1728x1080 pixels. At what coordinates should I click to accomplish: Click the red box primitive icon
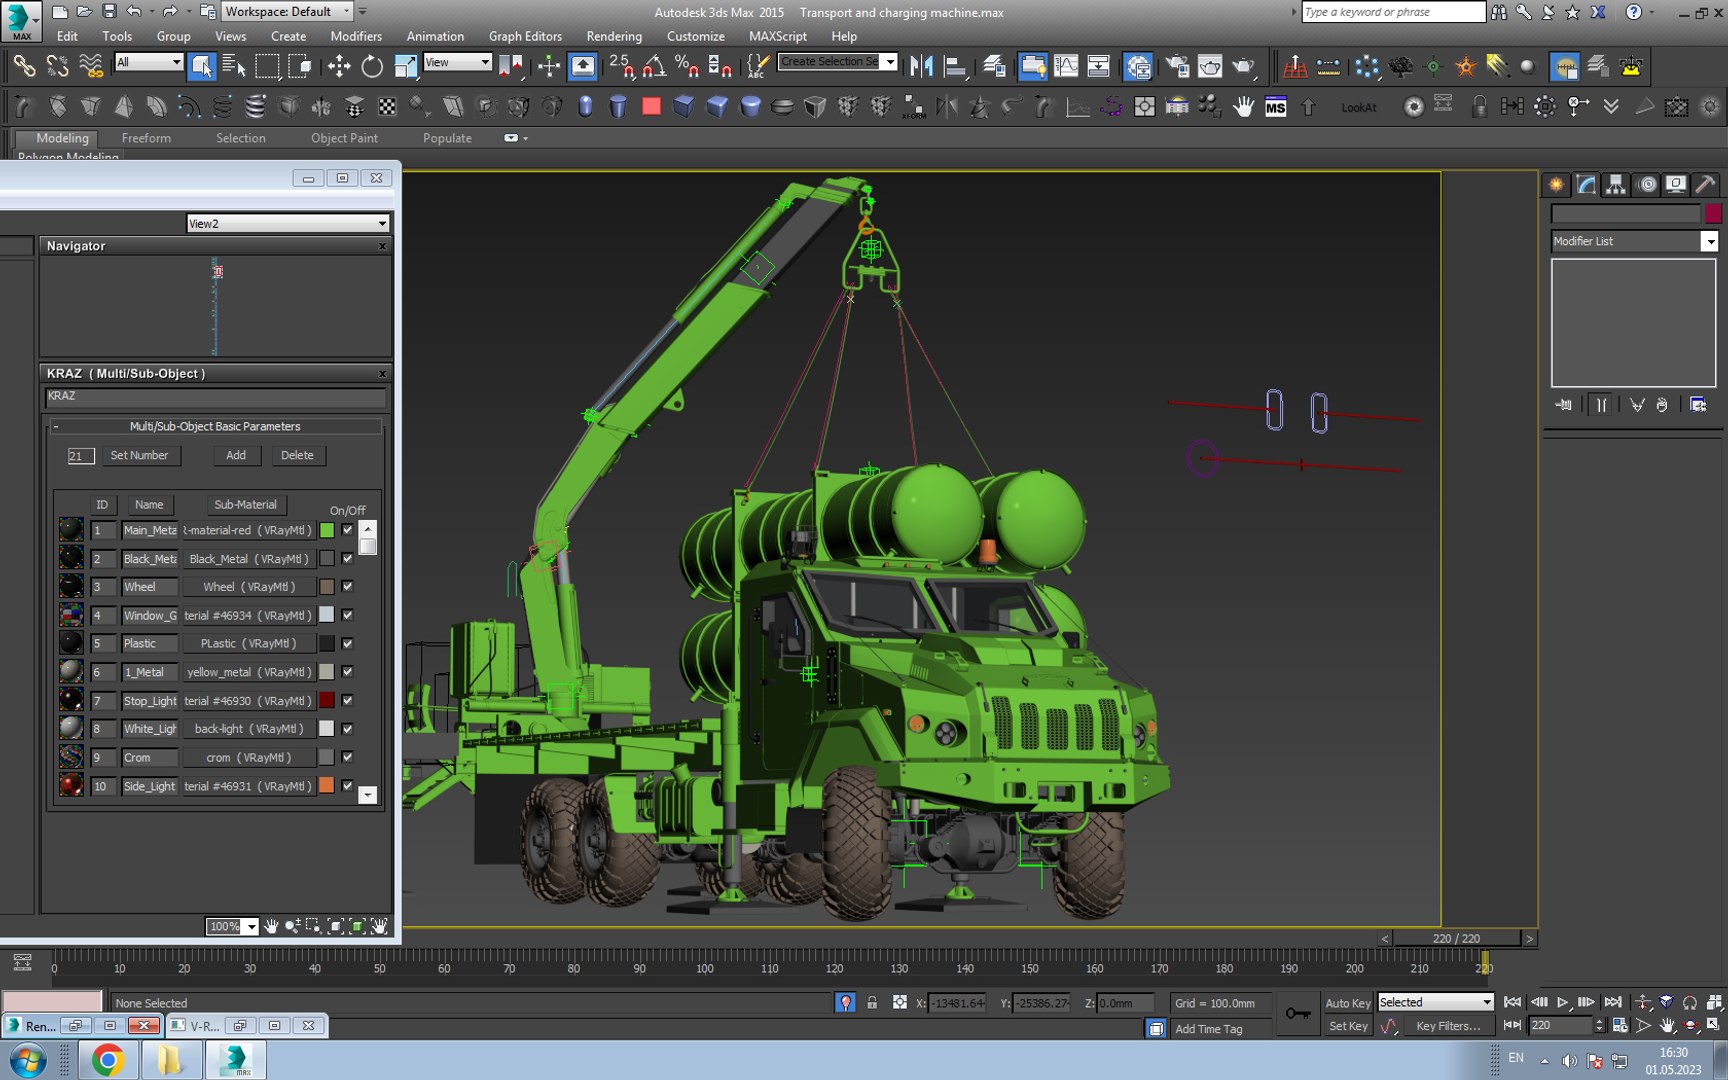pyautogui.click(x=651, y=106)
